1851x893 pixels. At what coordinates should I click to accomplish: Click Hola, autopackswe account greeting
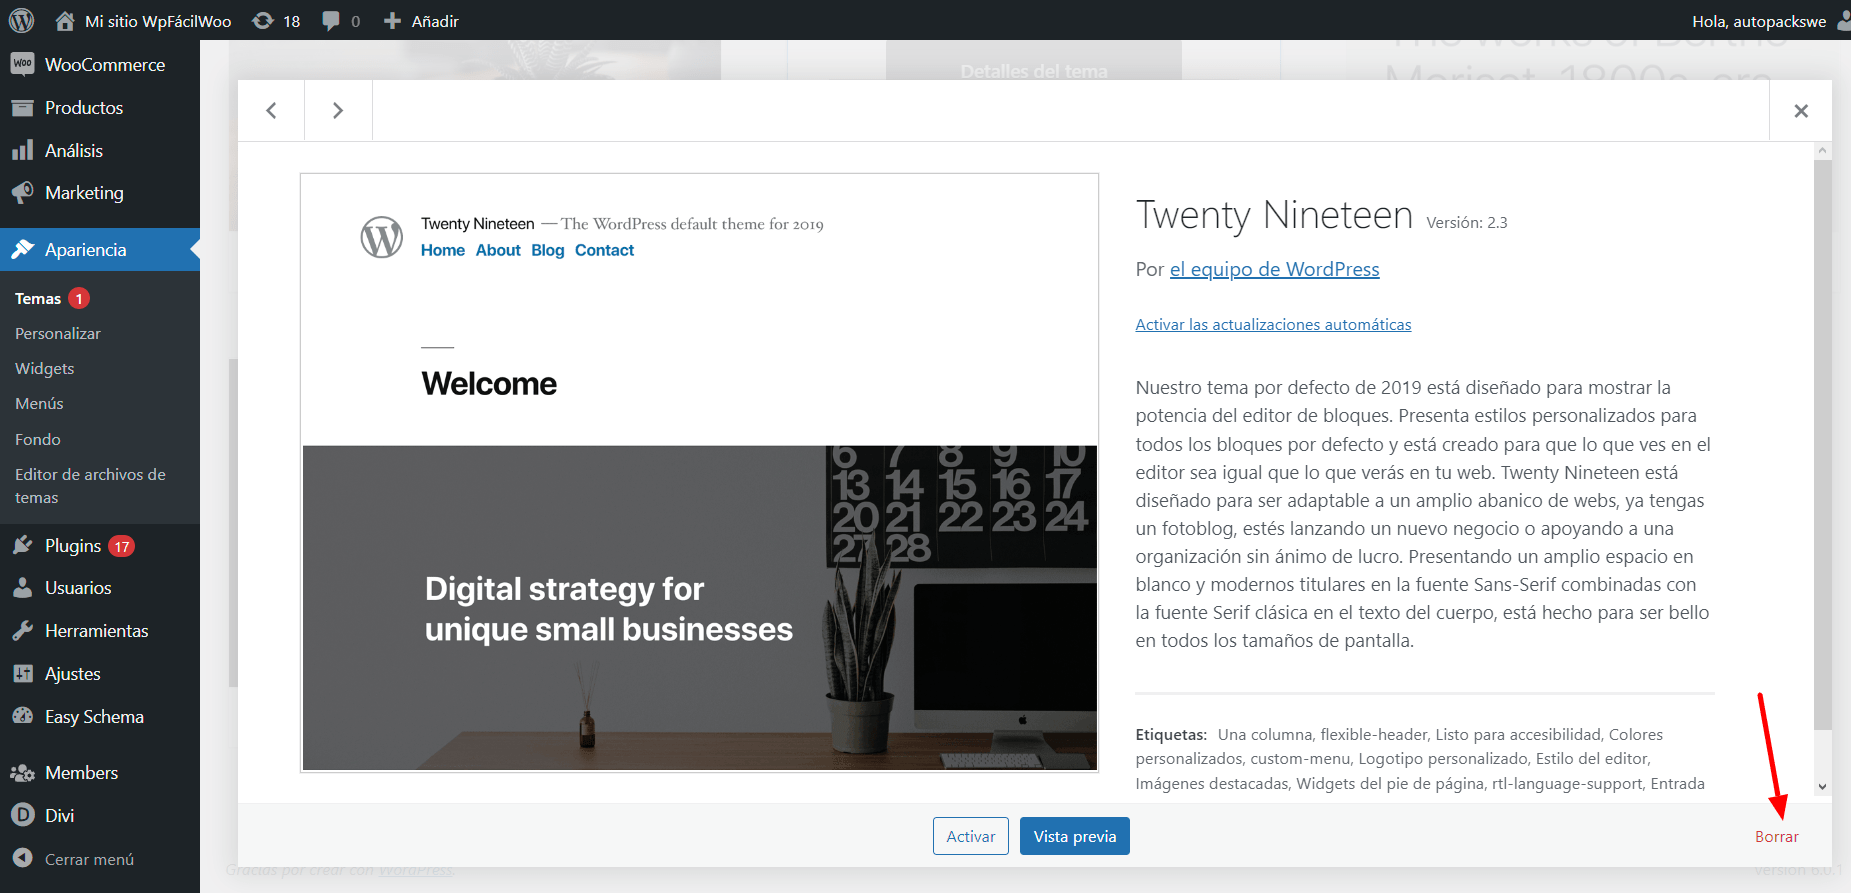1758,21
